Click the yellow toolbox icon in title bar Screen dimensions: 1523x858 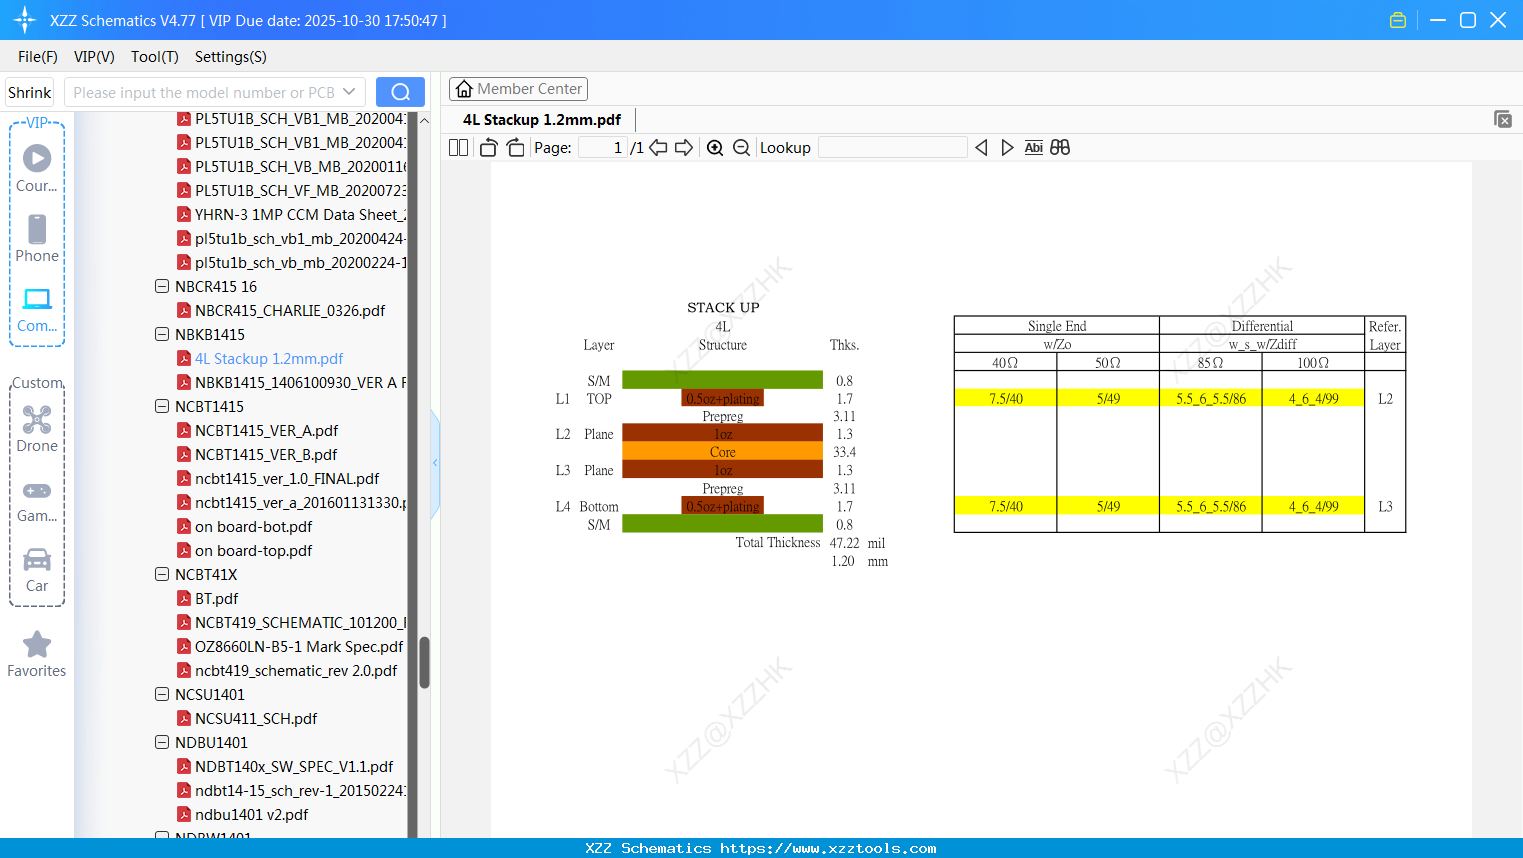click(1398, 20)
